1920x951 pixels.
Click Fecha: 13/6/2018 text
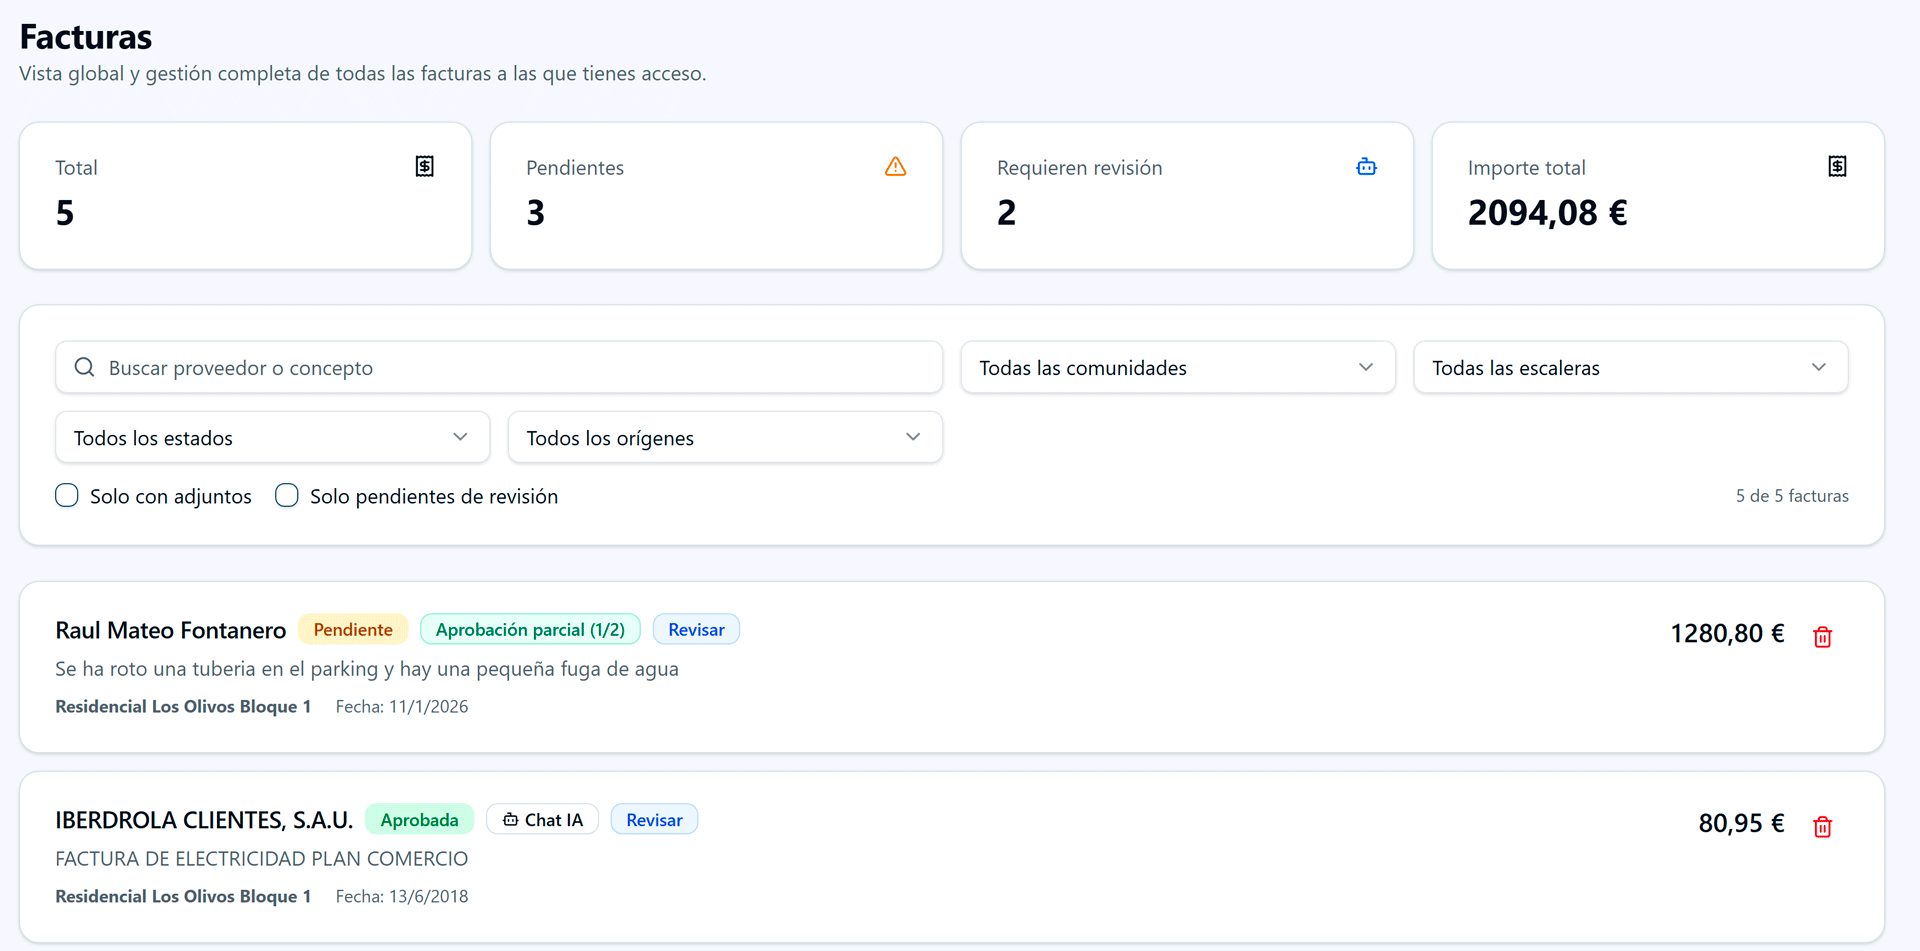click(402, 896)
